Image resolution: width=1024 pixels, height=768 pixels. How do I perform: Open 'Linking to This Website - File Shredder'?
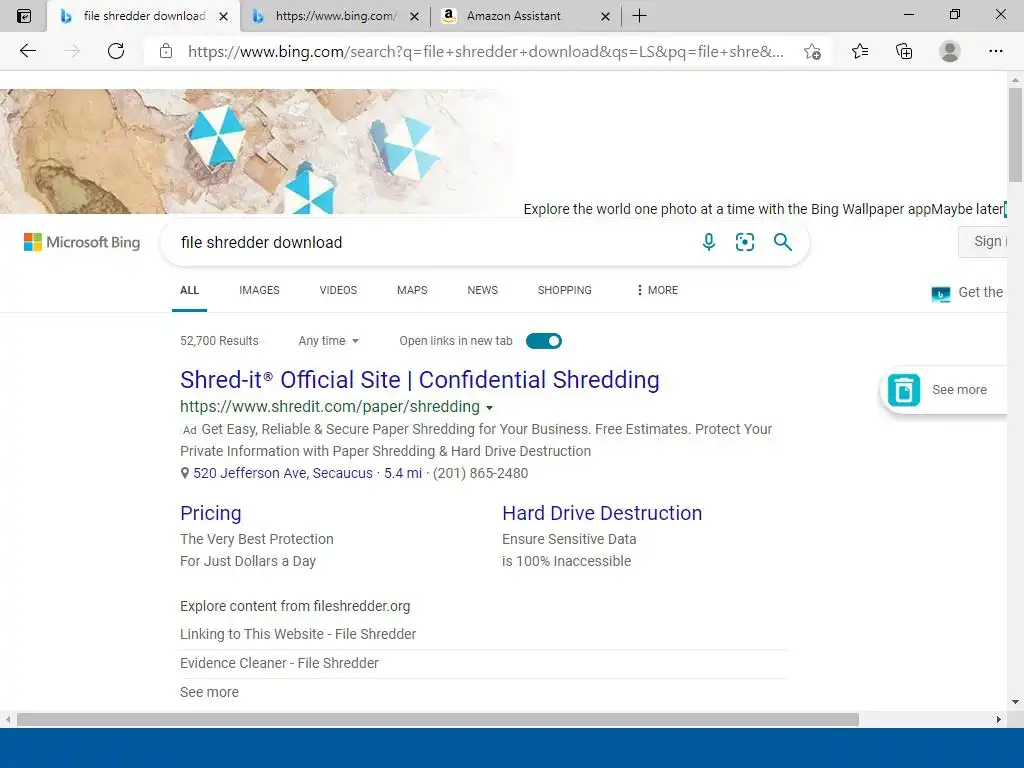pyautogui.click(x=298, y=634)
